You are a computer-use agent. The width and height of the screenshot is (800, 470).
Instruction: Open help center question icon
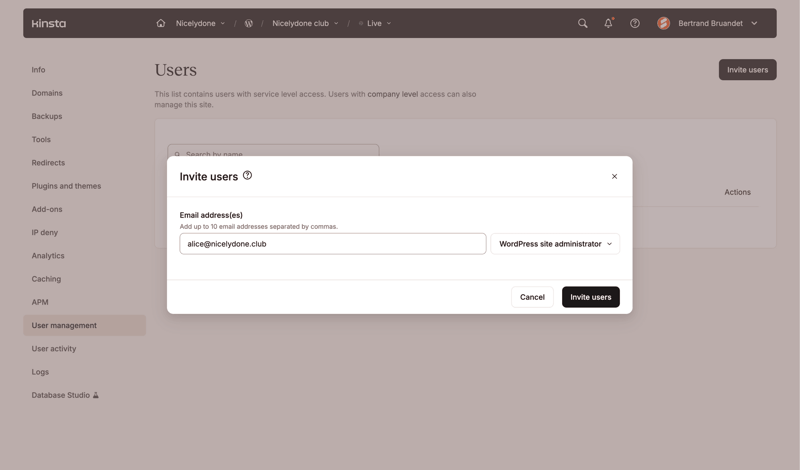[x=635, y=23]
